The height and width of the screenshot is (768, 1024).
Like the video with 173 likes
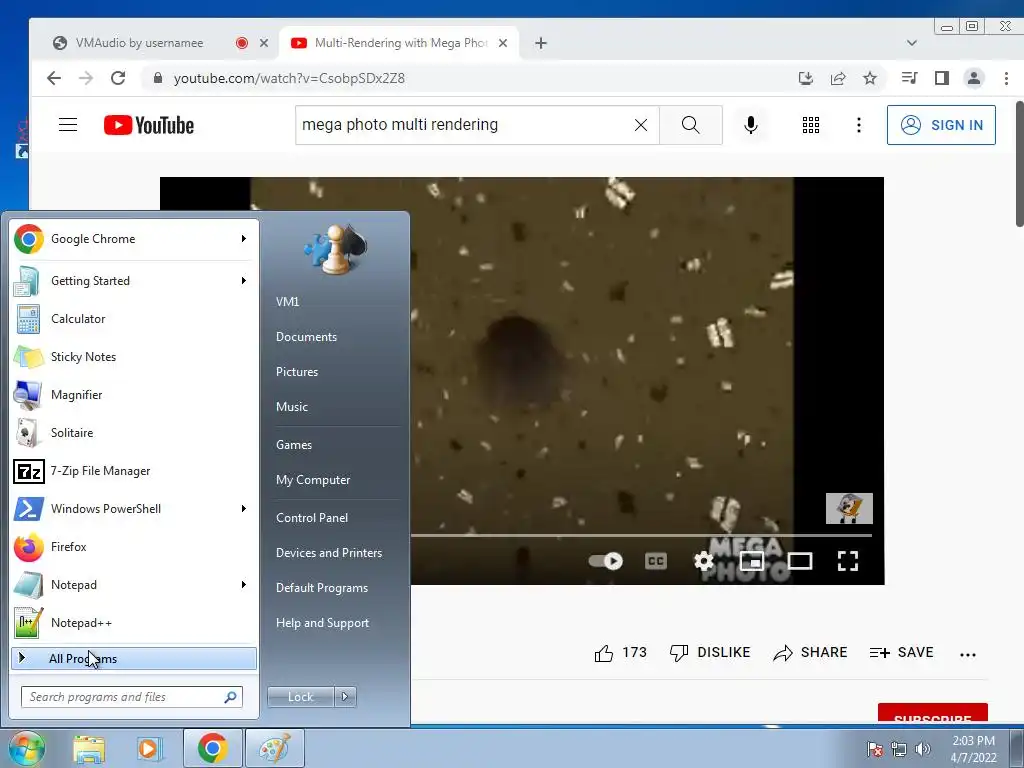620,652
